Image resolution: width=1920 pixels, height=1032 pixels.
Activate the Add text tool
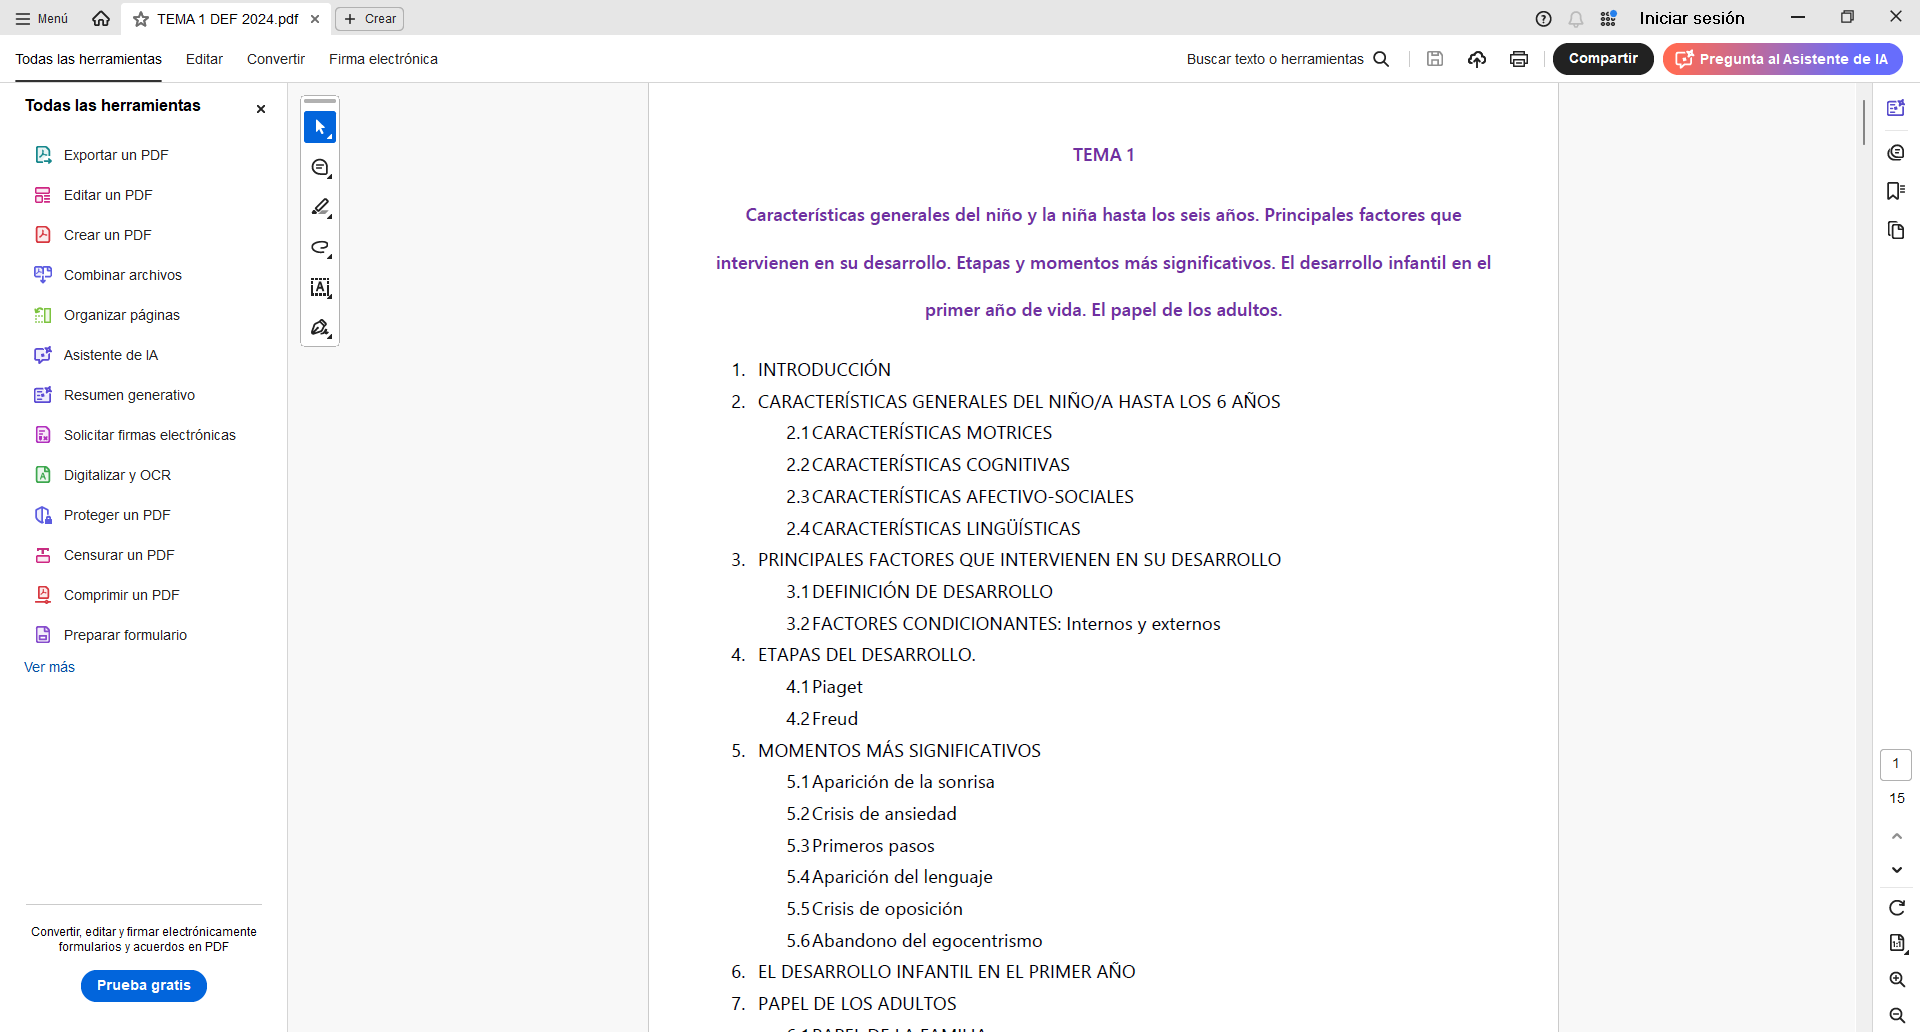point(320,288)
